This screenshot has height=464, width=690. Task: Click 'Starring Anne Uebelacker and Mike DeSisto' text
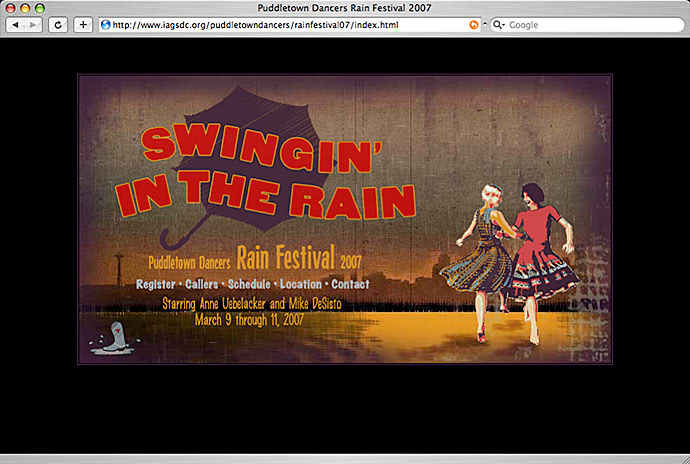click(x=252, y=303)
